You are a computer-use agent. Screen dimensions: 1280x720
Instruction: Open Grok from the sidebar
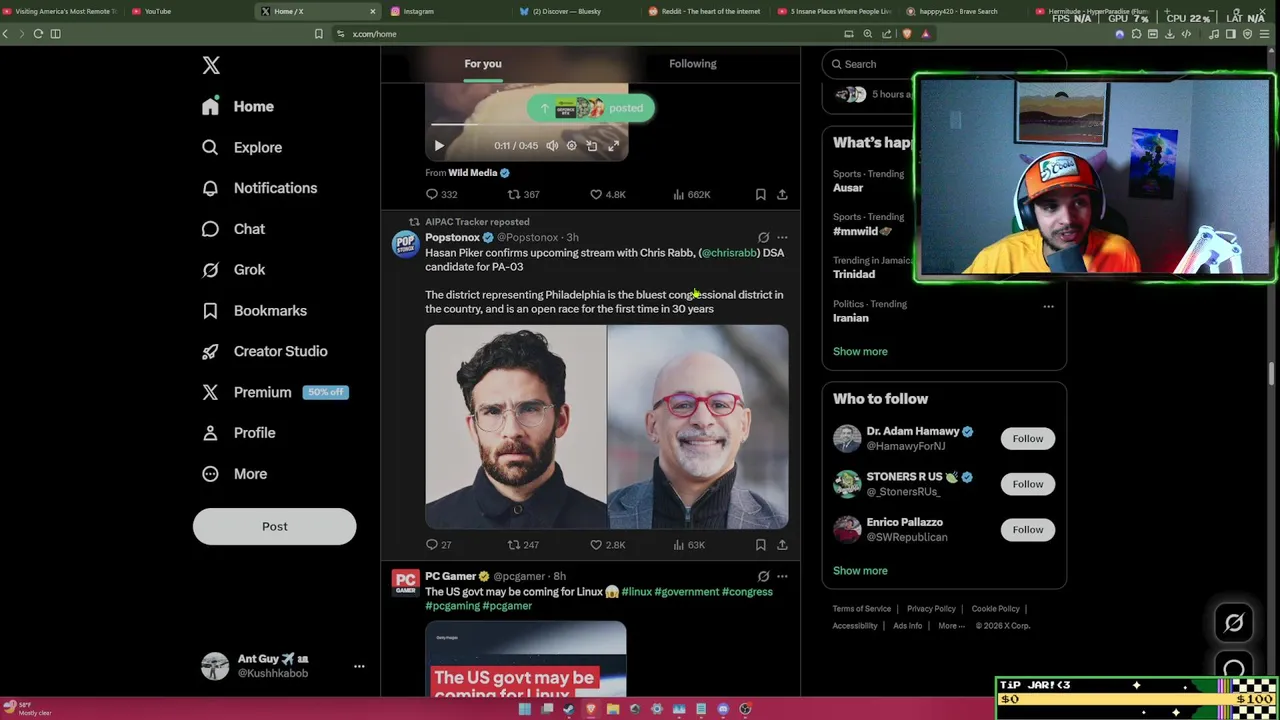pos(233,270)
